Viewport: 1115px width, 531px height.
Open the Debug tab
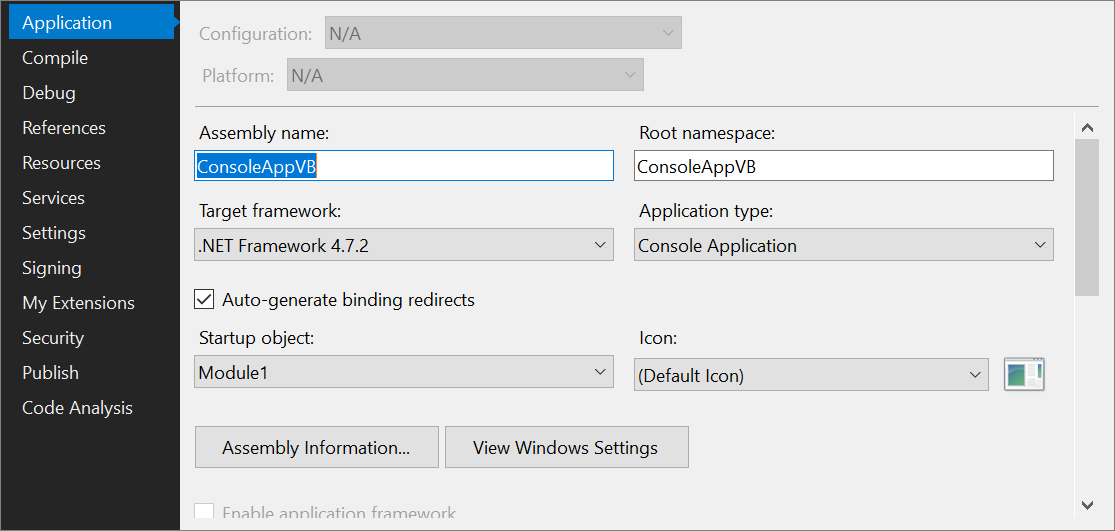pyautogui.click(x=48, y=92)
